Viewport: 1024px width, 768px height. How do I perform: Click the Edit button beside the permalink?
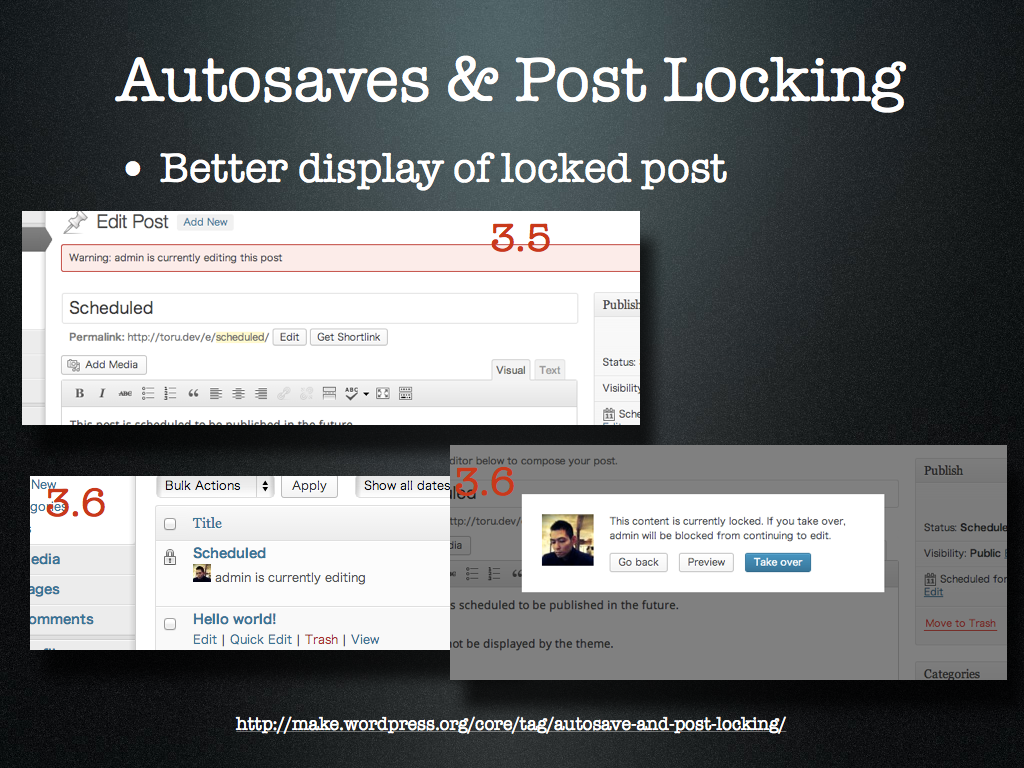(289, 337)
